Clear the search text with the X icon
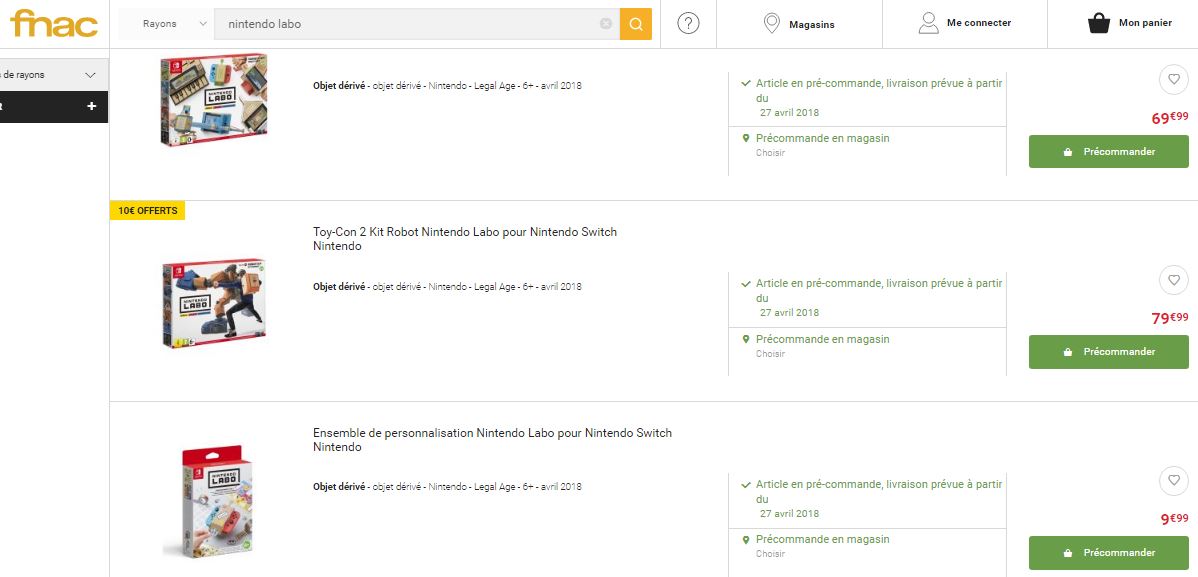 pos(606,24)
